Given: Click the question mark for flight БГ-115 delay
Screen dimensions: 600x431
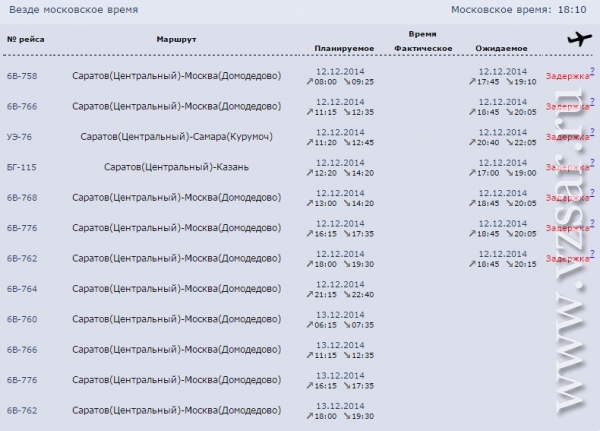Looking at the screenshot, I should (x=592, y=162).
